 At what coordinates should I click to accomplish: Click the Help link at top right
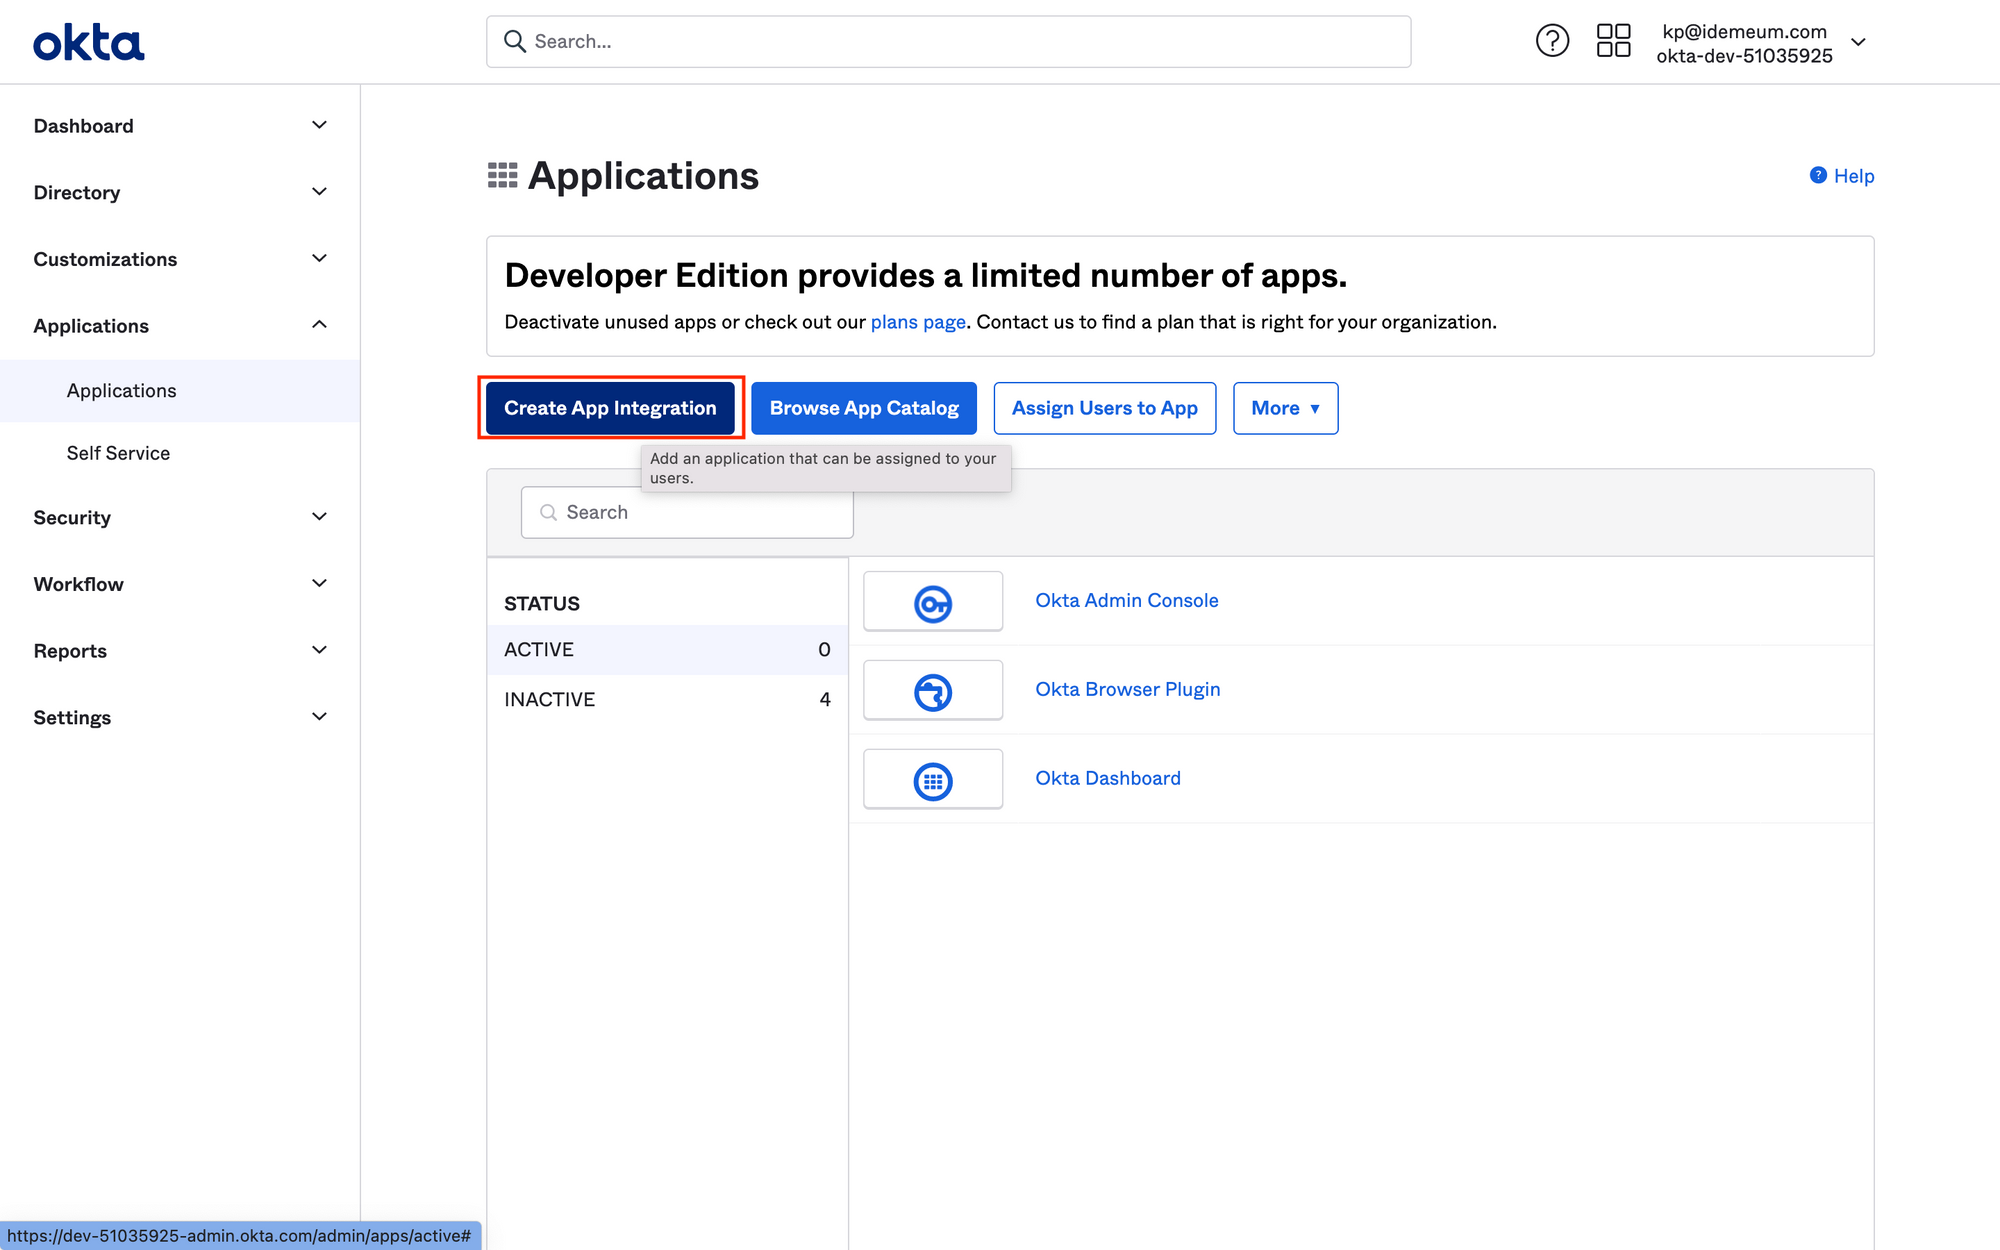coord(1854,176)
